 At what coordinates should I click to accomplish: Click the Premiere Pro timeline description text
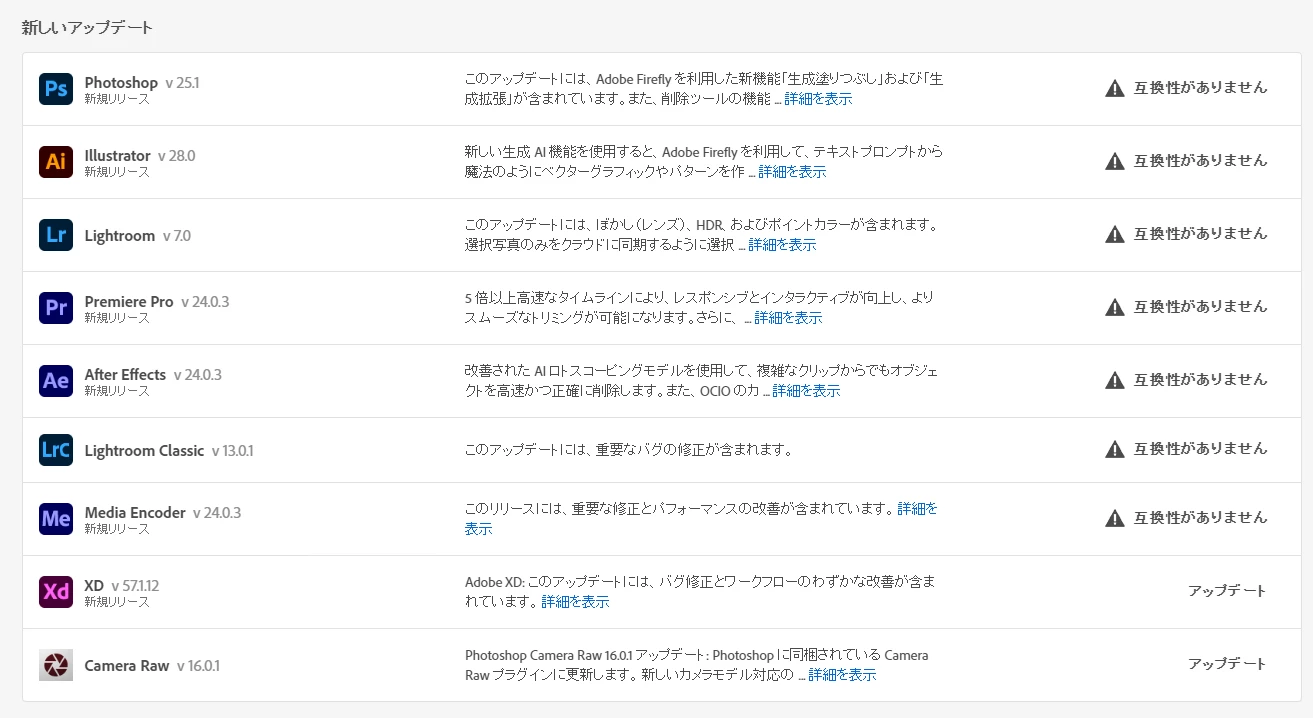[700, 308]
